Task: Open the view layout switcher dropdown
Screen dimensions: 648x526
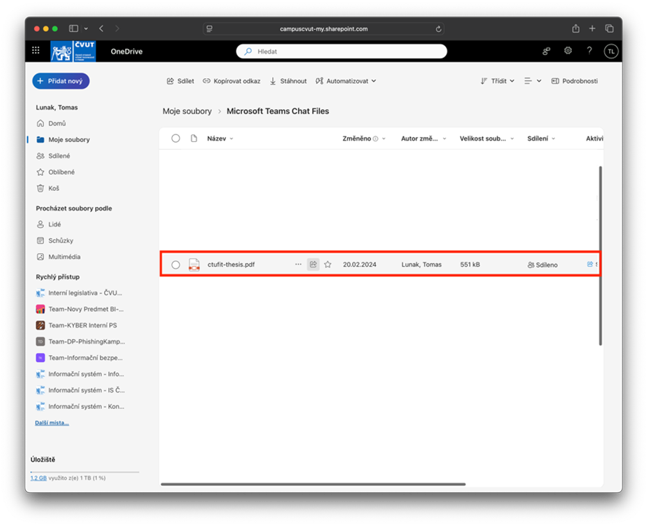Action: 533,81
